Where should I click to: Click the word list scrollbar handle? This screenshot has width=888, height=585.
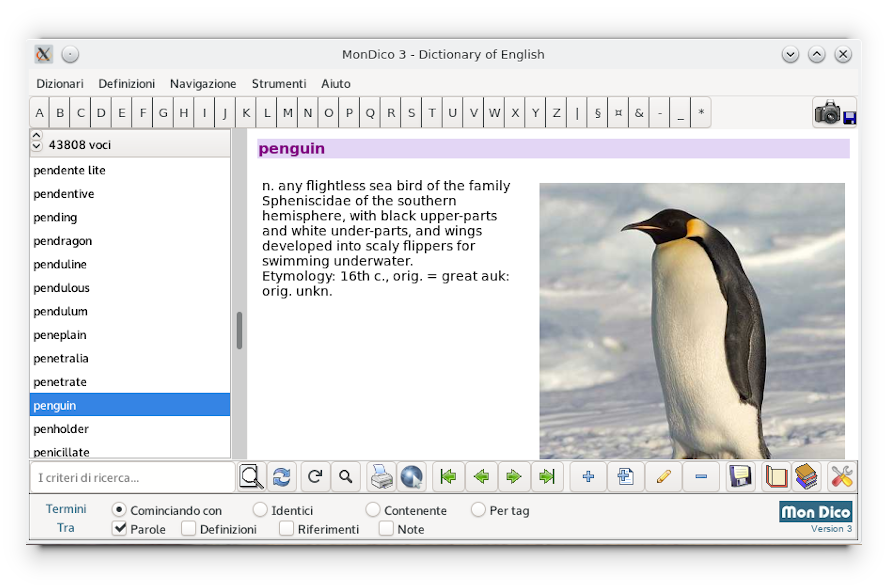(x=240, y=331)
